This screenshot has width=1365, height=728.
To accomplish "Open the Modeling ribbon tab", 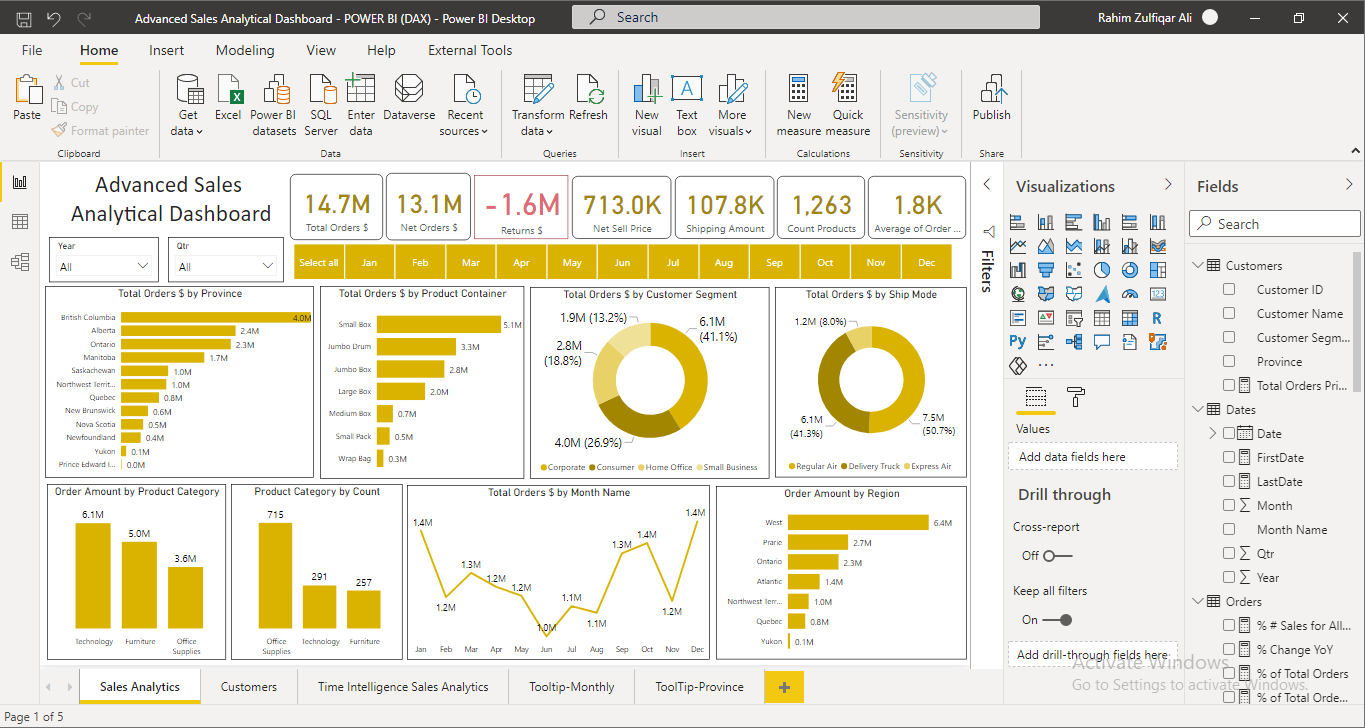I will point(245,50).
